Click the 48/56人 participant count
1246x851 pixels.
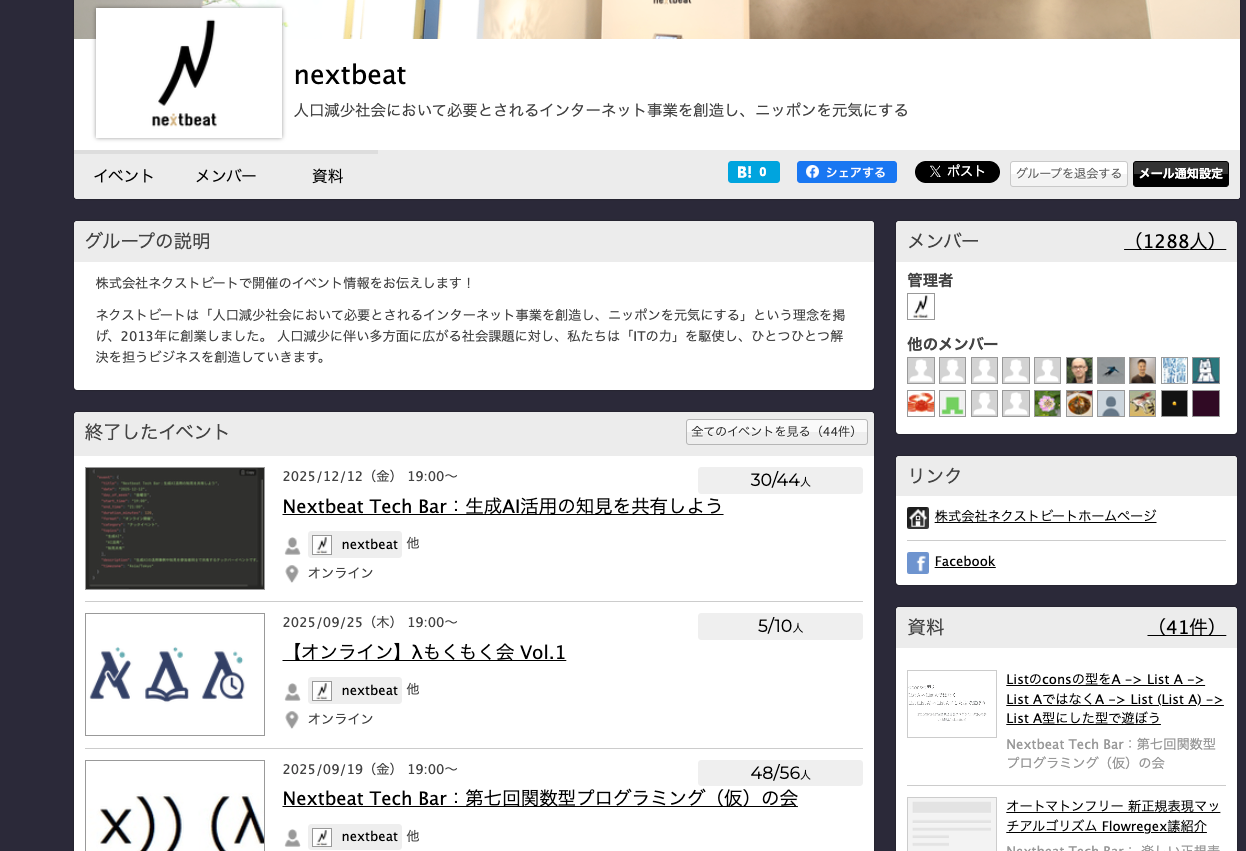780,772
